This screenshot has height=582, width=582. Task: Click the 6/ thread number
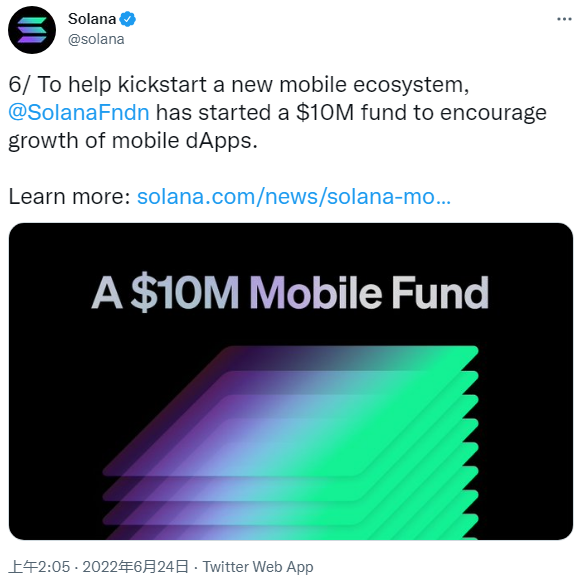[x=20, y=84]
